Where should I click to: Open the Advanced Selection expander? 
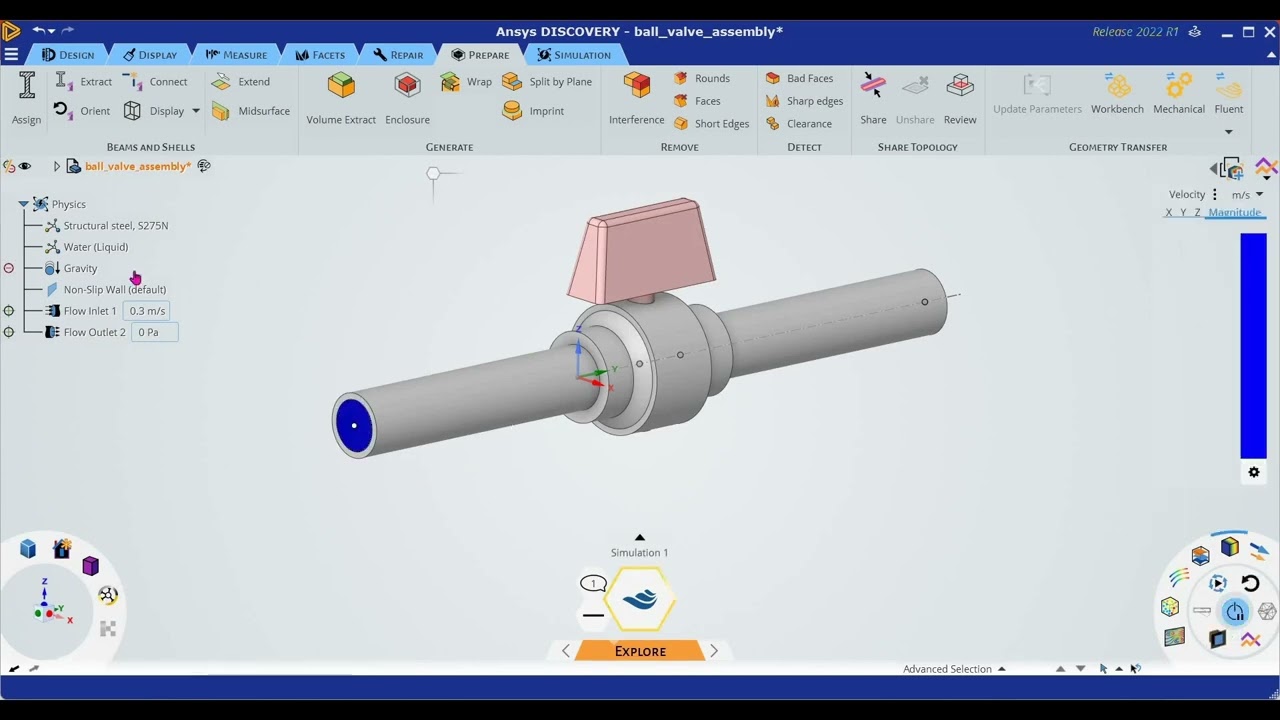[1001, 669]
